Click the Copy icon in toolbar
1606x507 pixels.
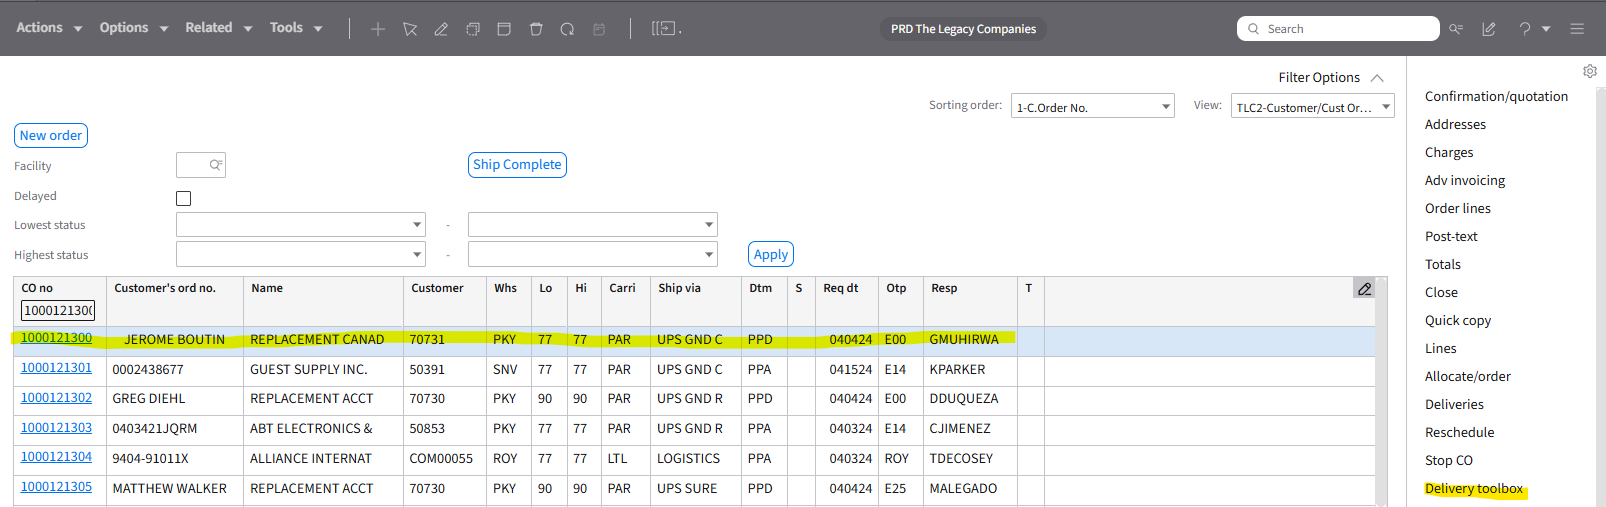point(473,29)
